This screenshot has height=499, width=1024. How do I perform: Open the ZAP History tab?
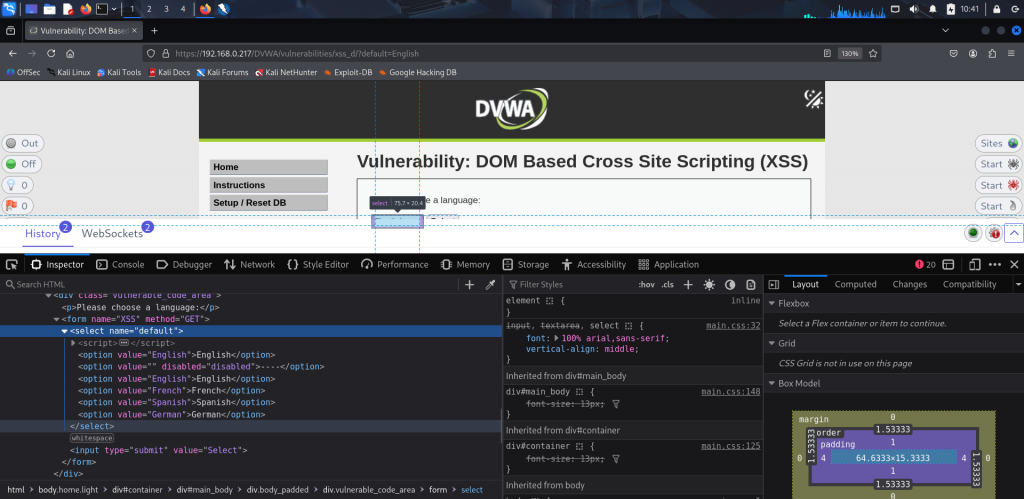(x=42, y=234)
